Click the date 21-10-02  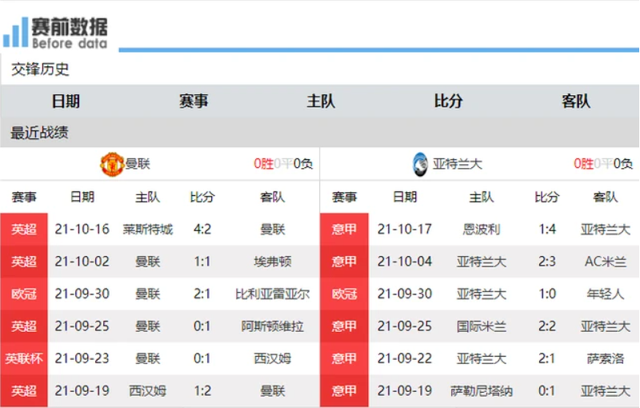click(82, 262)
